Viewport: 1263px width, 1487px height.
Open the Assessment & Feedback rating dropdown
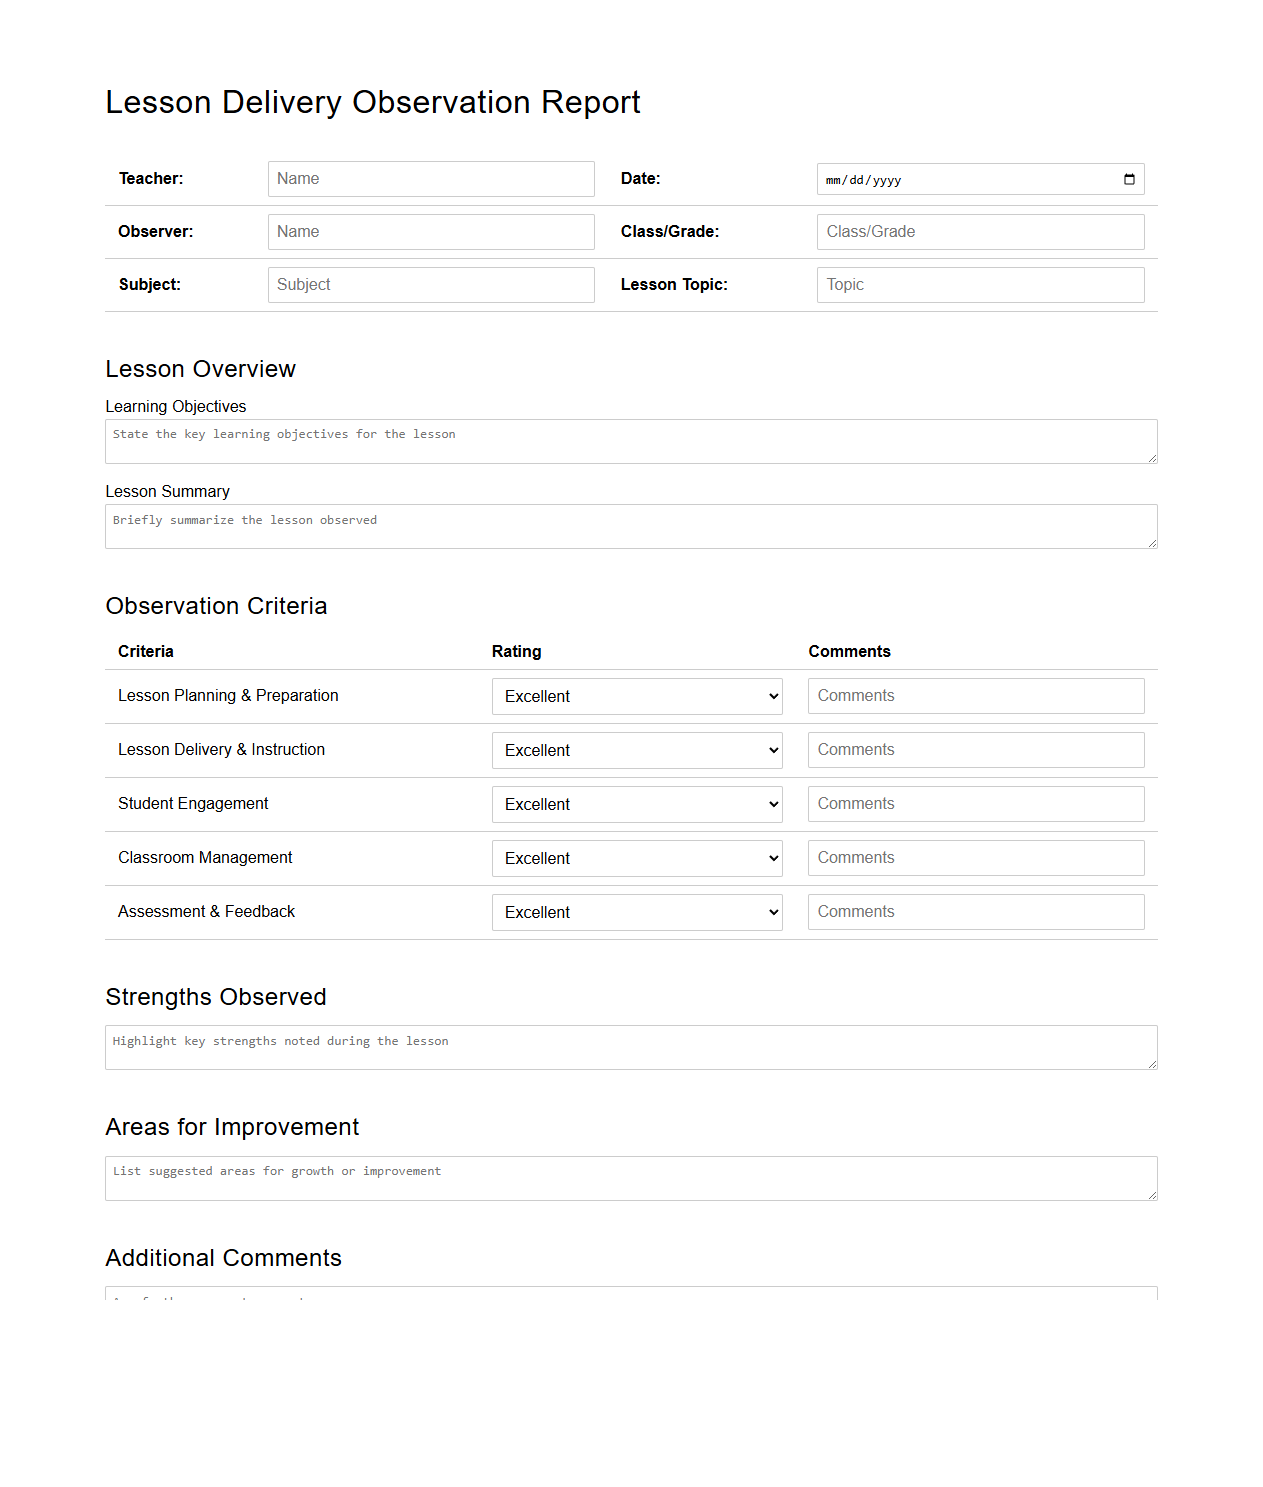coord(636,912)
